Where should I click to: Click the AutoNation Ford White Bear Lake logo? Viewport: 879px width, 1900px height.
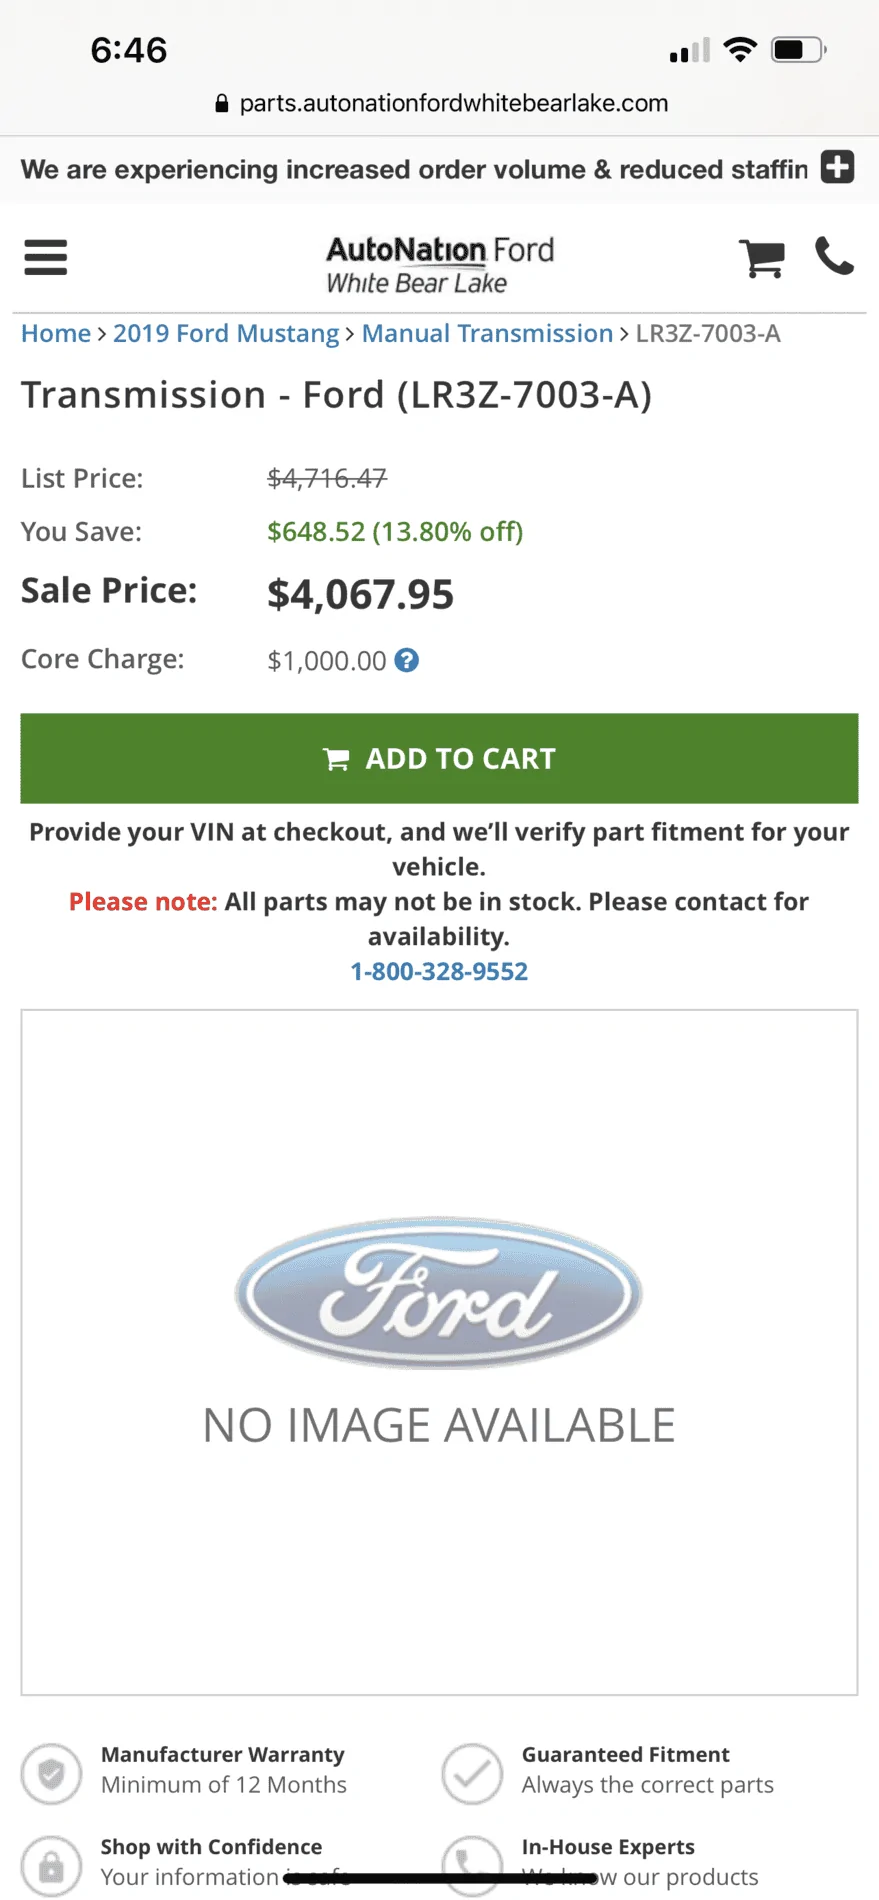pos(440,264)
